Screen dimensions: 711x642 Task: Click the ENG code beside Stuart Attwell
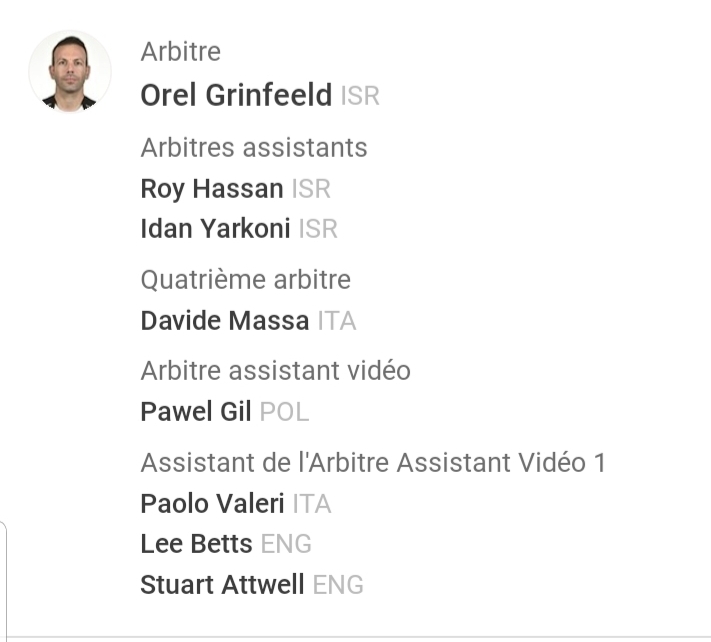click(338, 584)
